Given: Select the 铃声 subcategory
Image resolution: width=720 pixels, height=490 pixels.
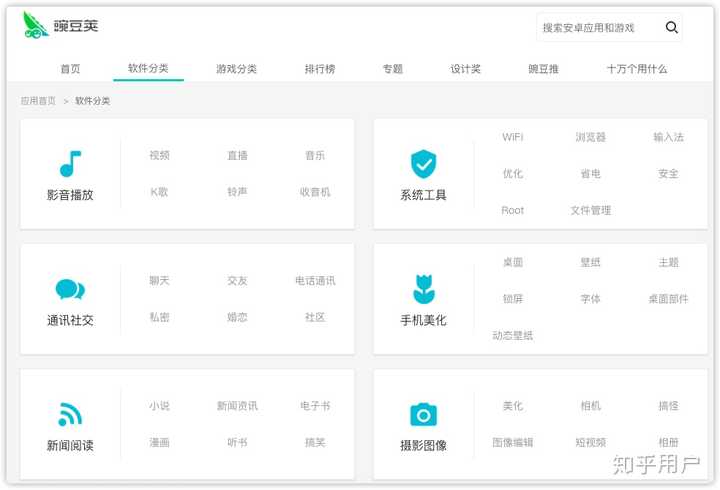Looking at the screenshot, I should (x=237, y=192).
